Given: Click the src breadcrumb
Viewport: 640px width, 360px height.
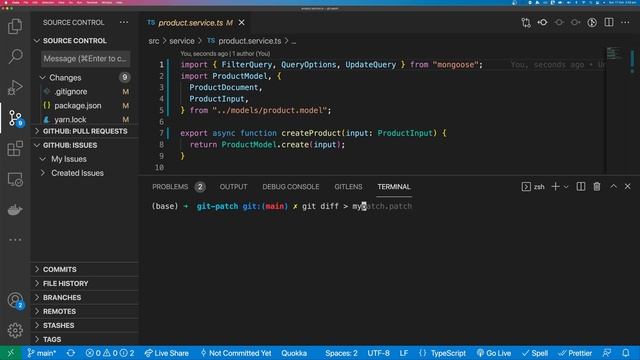Looking at the screenshot, I should pos(153,41).
